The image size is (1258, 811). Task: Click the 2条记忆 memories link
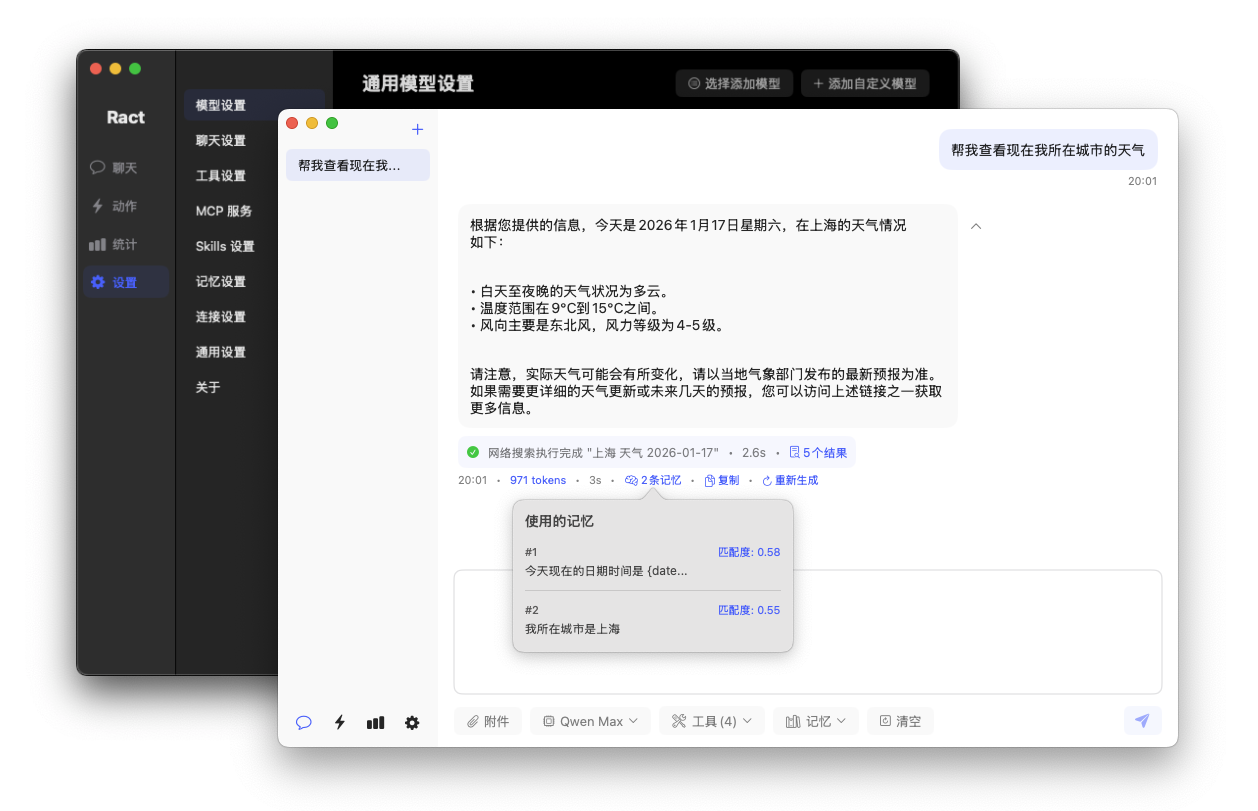pos(653,481)
